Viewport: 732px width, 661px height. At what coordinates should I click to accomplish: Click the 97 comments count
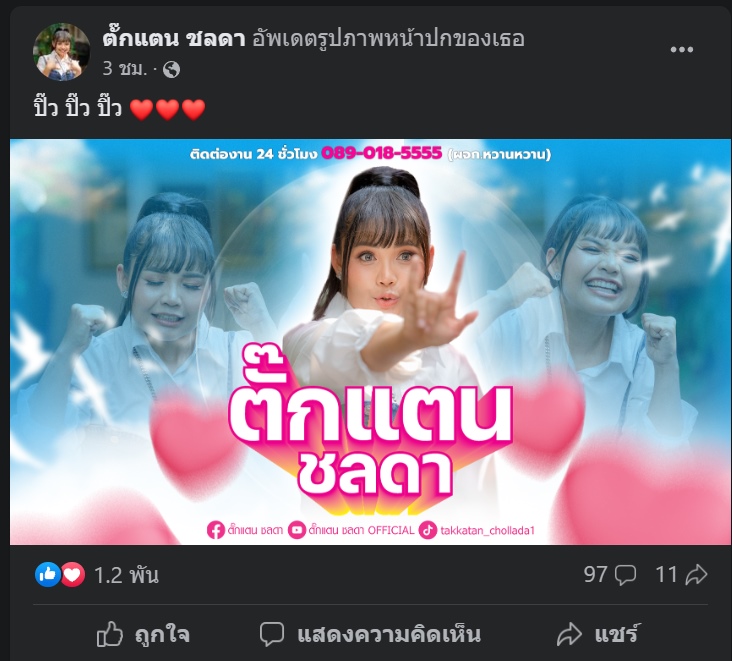click(595, 574)
